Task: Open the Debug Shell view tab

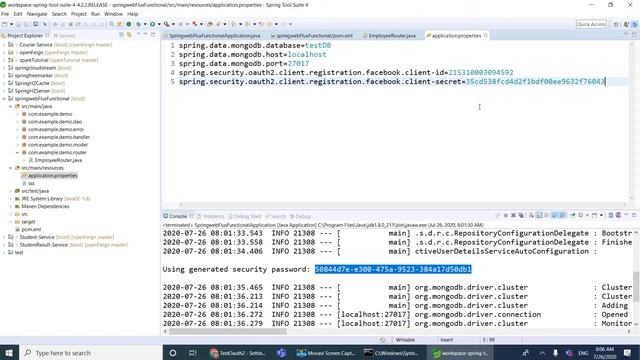Action: click(245, 216)
